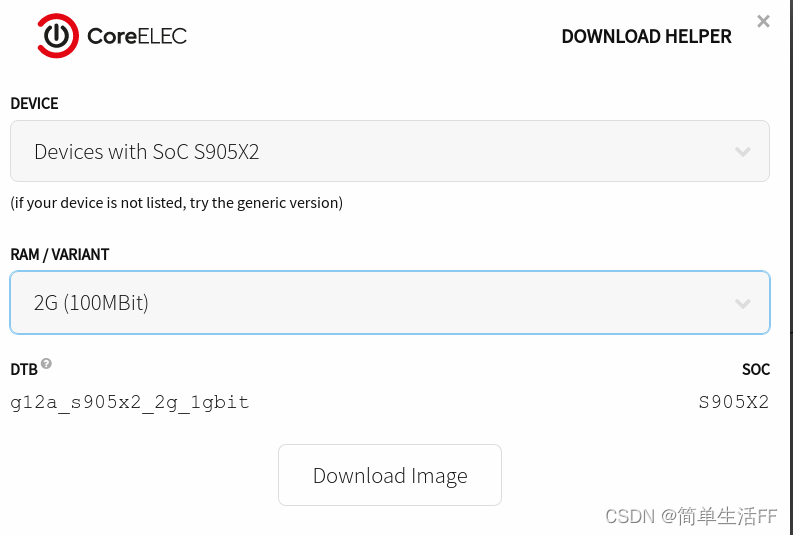This screenshot has width=793, height=535.
Task: Click the DTB help question mark icon
Action: pos(46,364)
